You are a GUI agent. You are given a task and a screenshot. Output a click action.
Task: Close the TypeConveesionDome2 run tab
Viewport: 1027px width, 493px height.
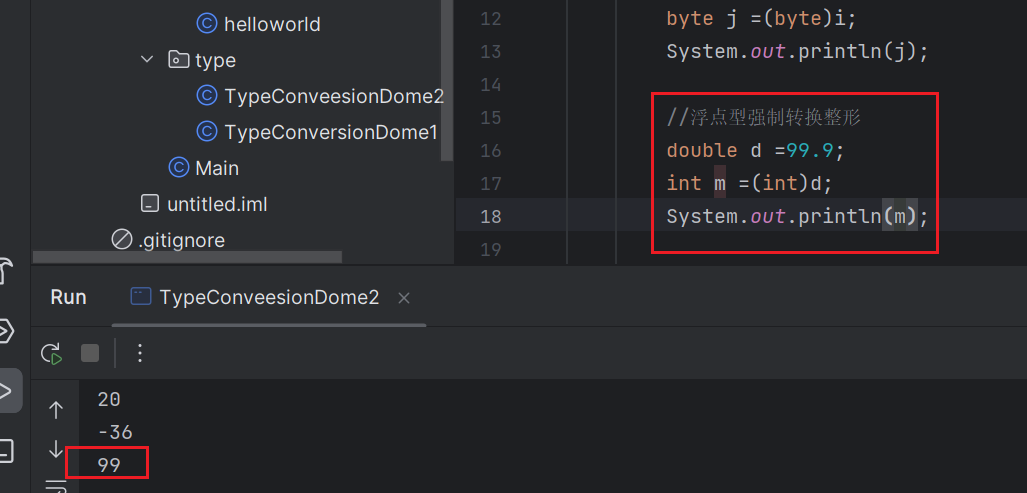click(404, 298)
